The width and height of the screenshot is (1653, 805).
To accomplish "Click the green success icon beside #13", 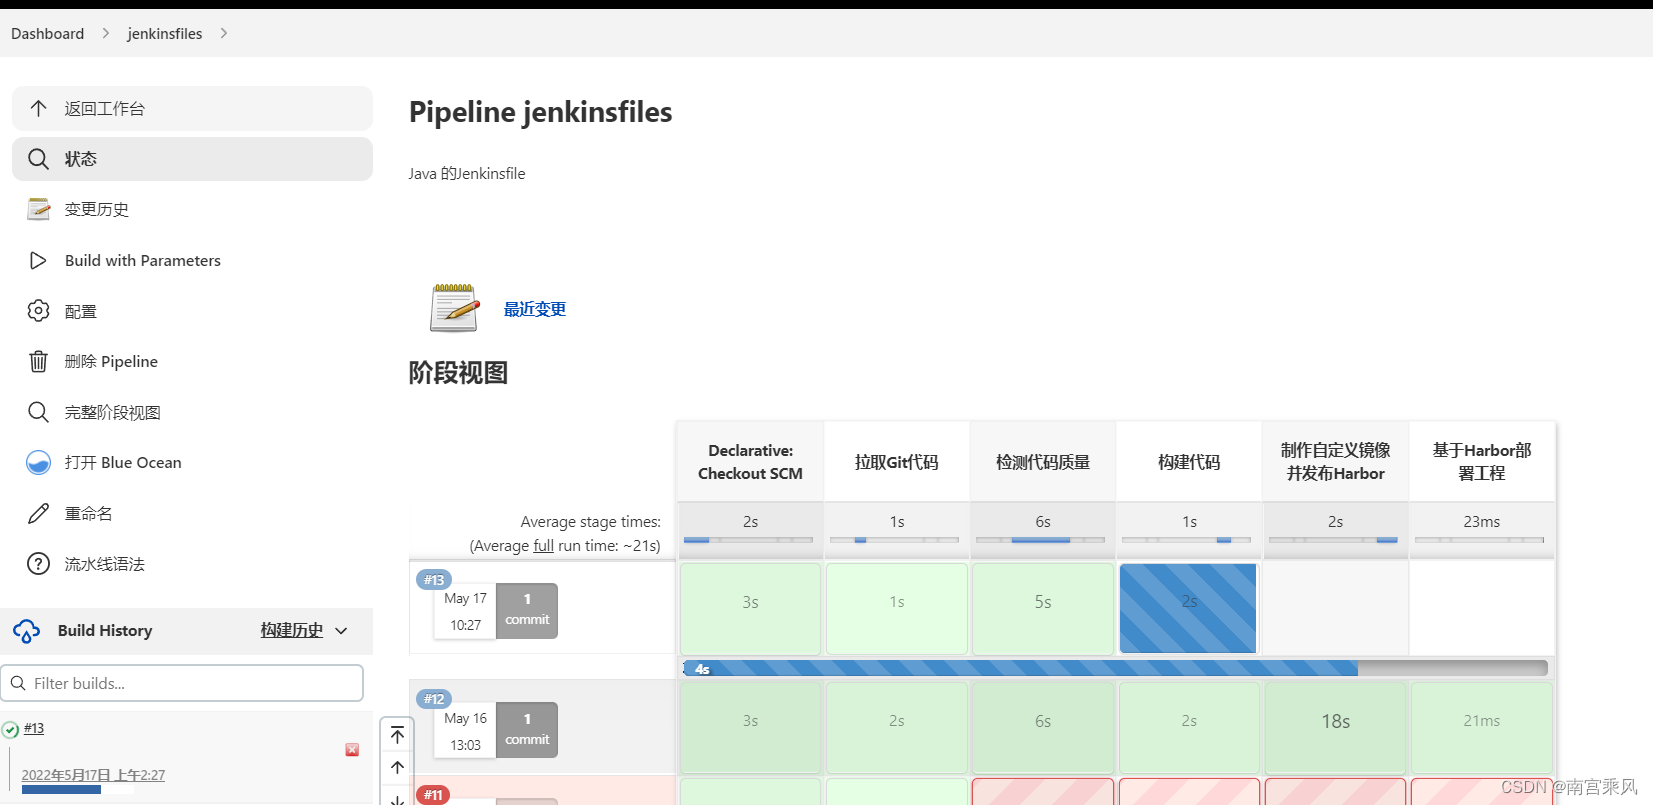I will point(10,730).
